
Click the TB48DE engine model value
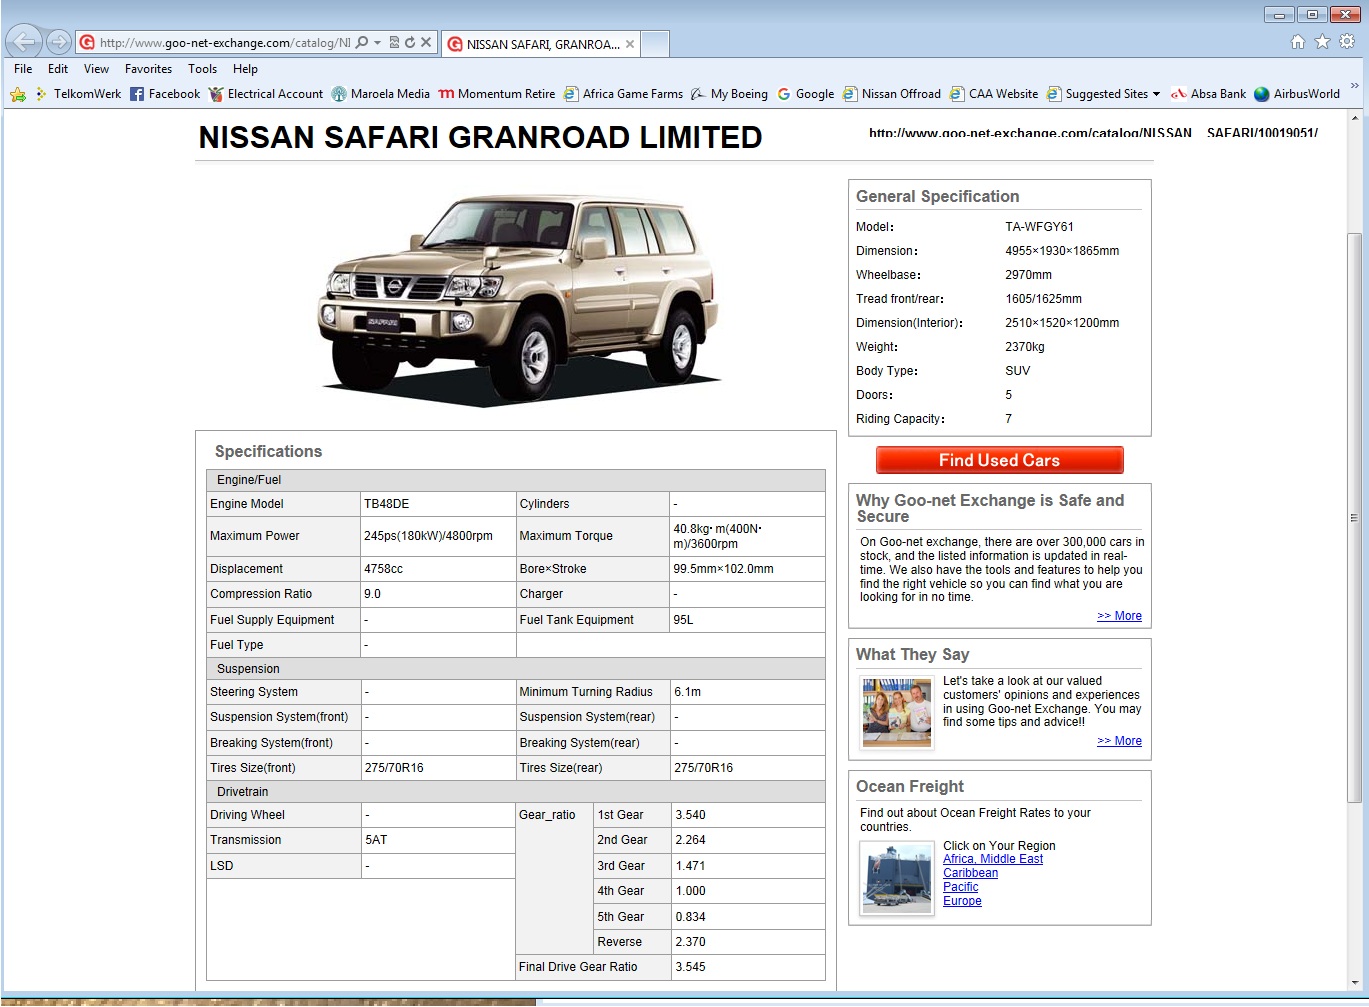(x=386, y=504)
